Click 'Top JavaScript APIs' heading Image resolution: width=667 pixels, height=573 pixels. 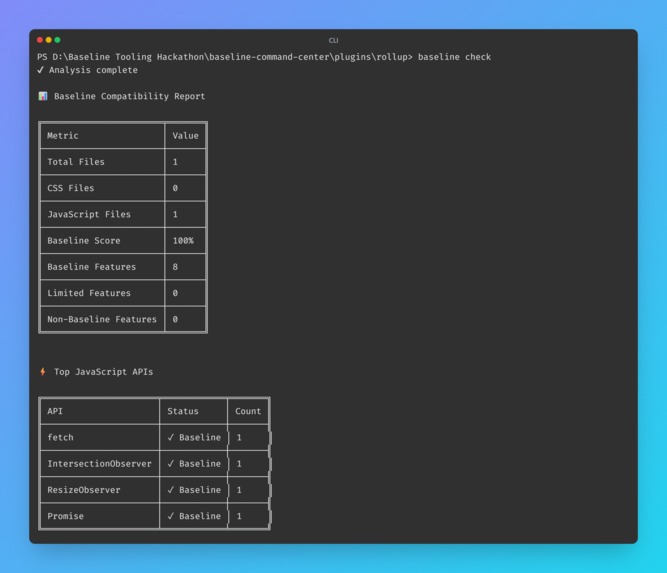103,372
